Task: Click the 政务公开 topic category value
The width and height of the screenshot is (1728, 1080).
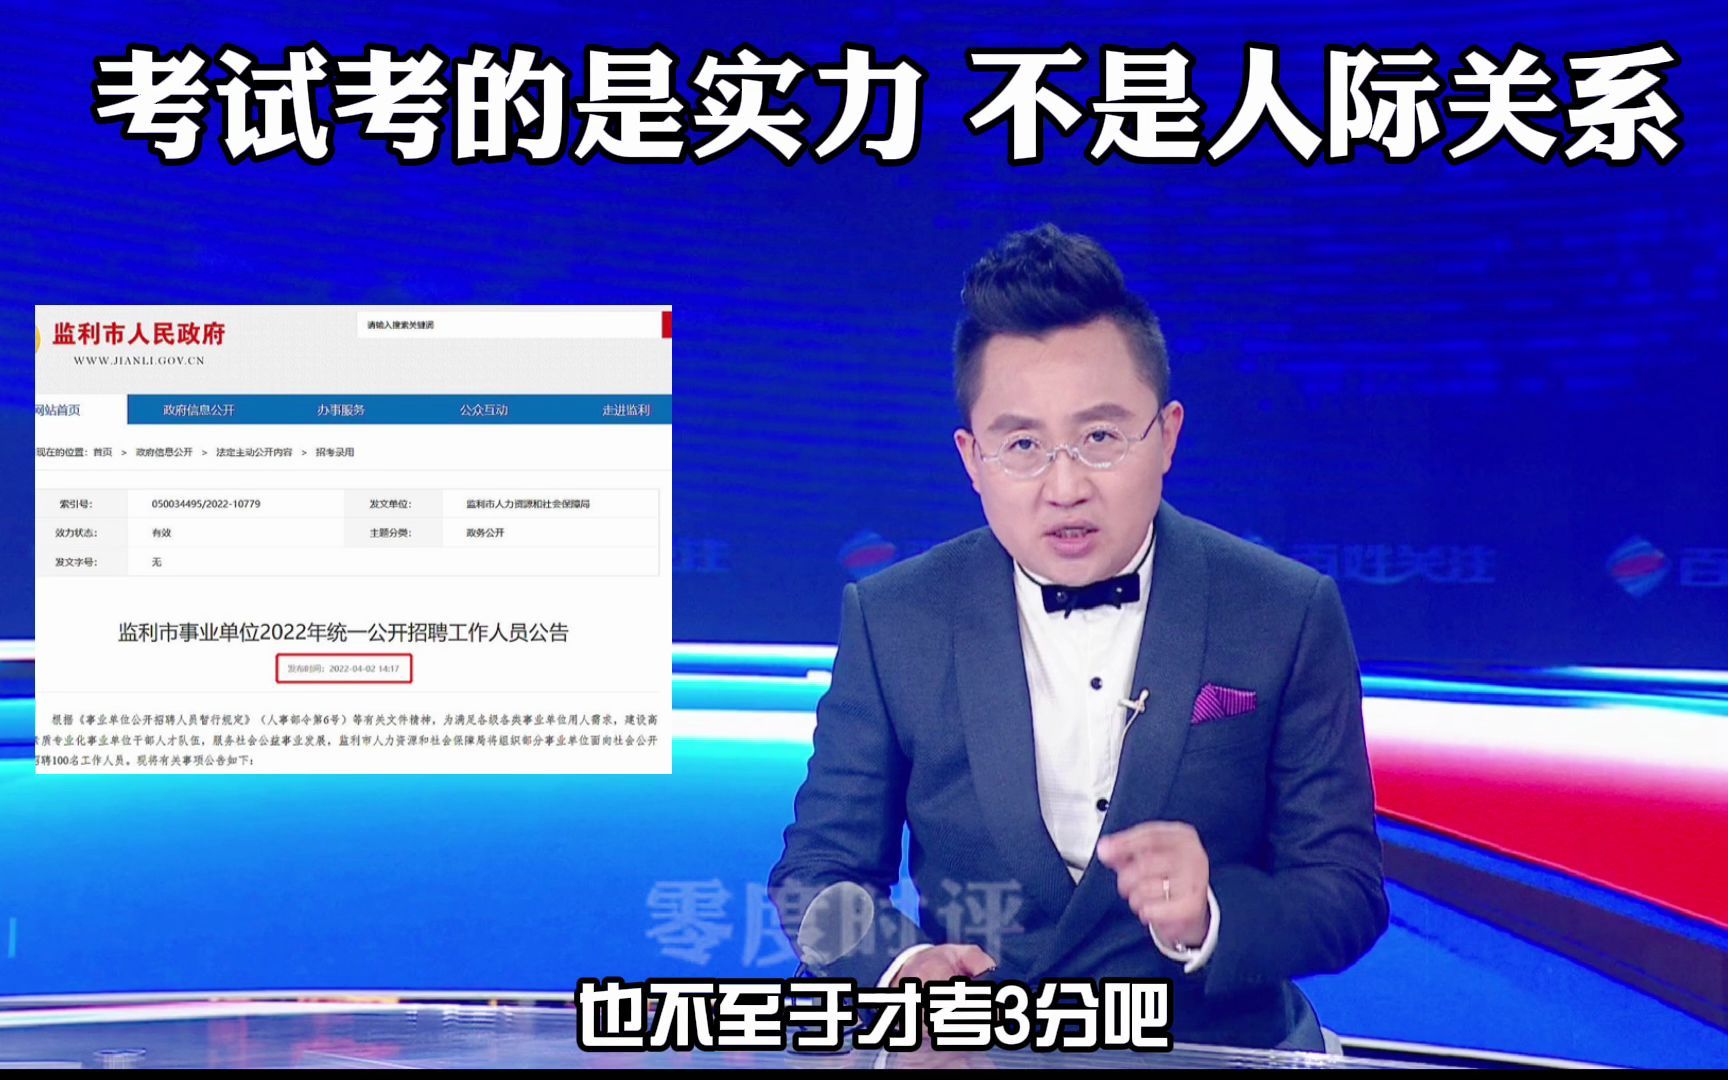Action: click(485, 533)
